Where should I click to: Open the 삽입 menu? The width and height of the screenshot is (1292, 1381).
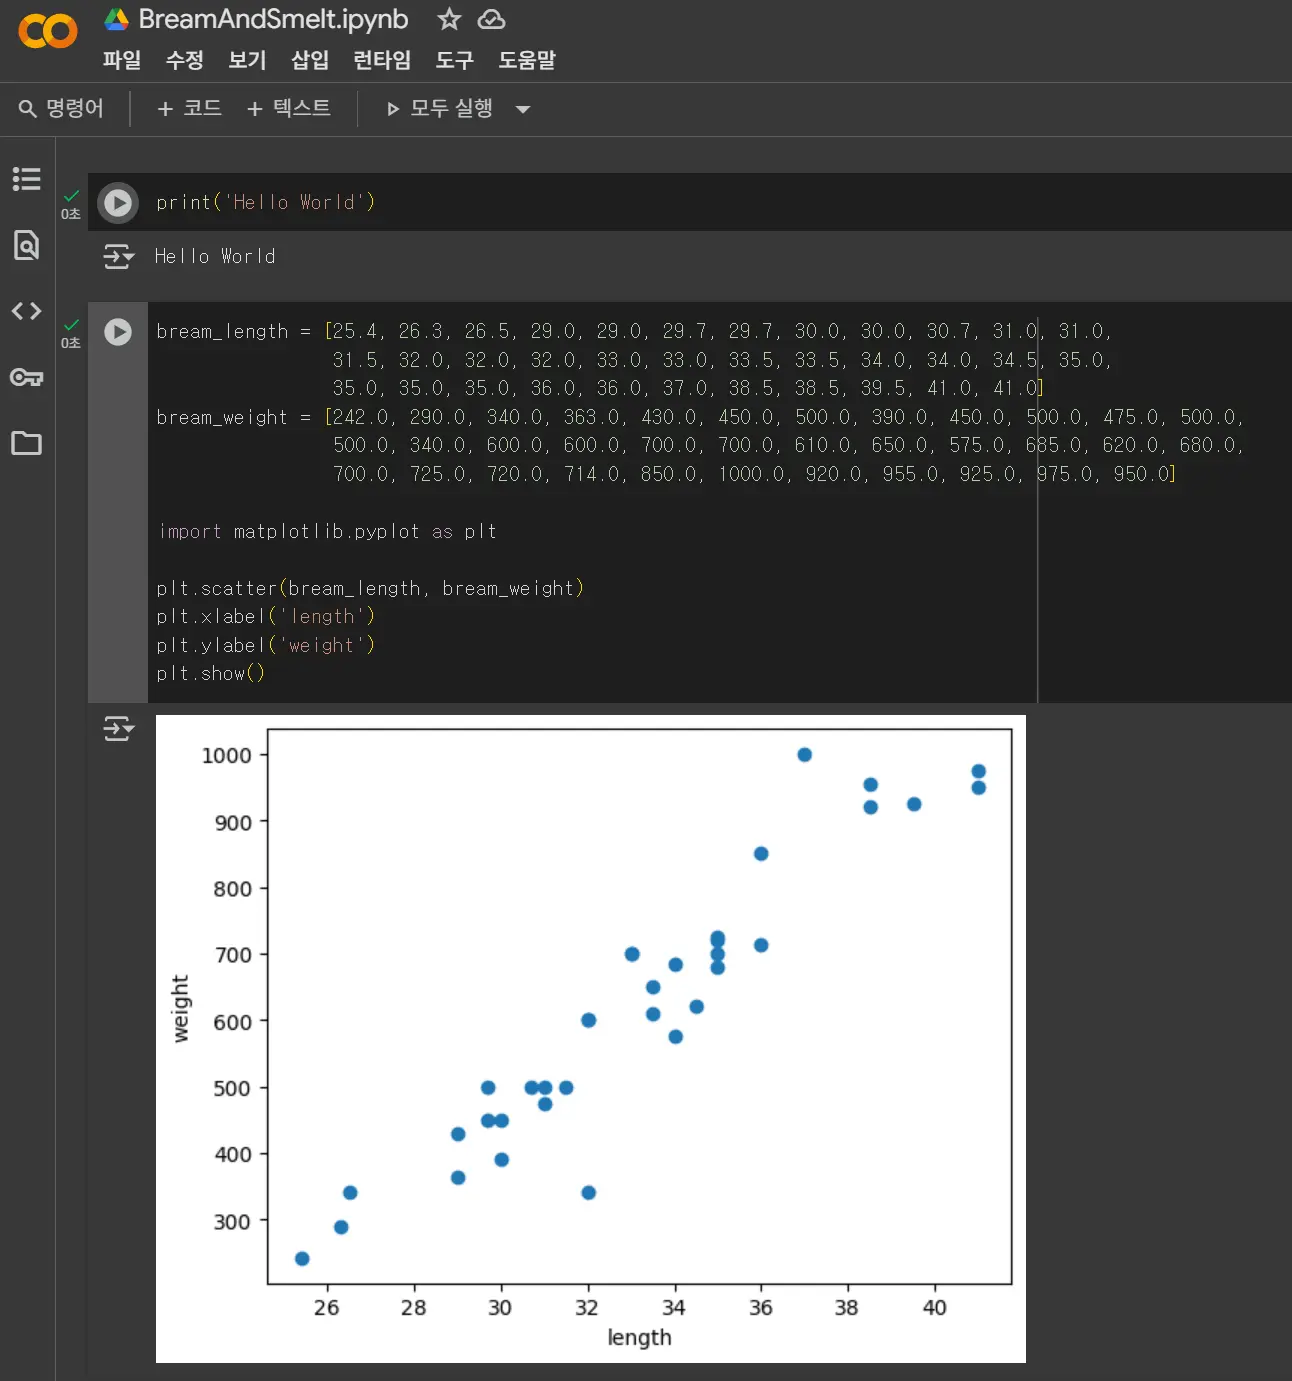[x=310, y=60]
